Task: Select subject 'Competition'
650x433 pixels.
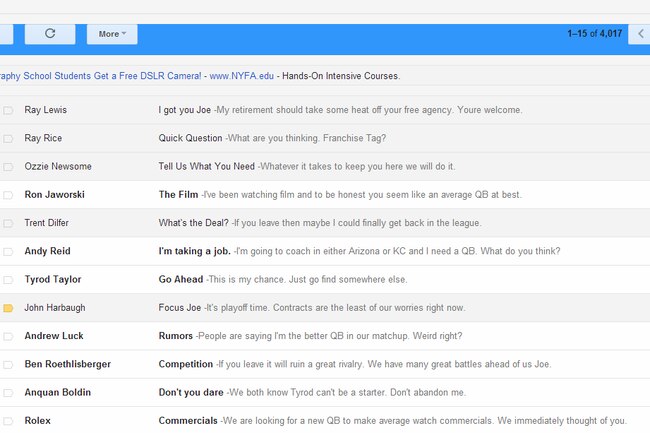Action: tap(186, 364)
